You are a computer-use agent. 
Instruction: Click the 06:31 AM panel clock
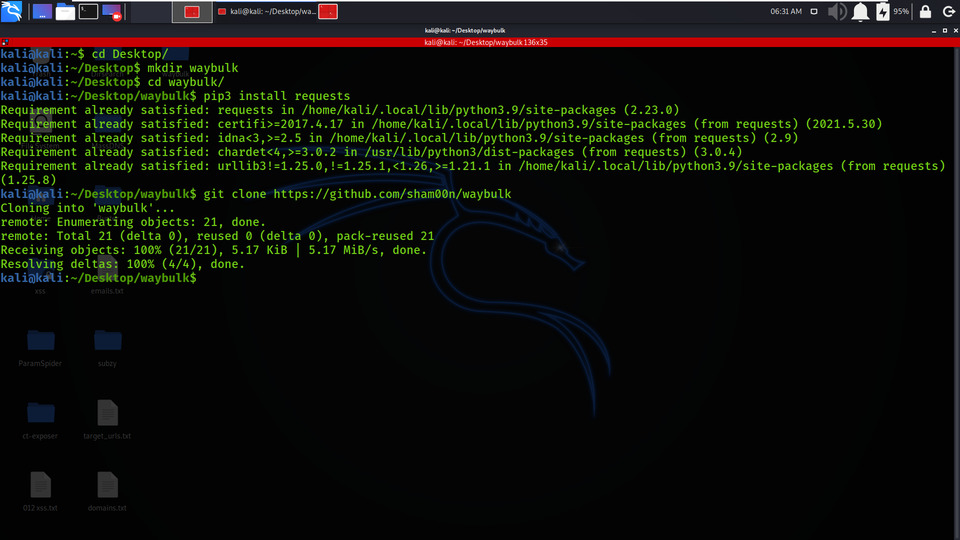point(786,12)
